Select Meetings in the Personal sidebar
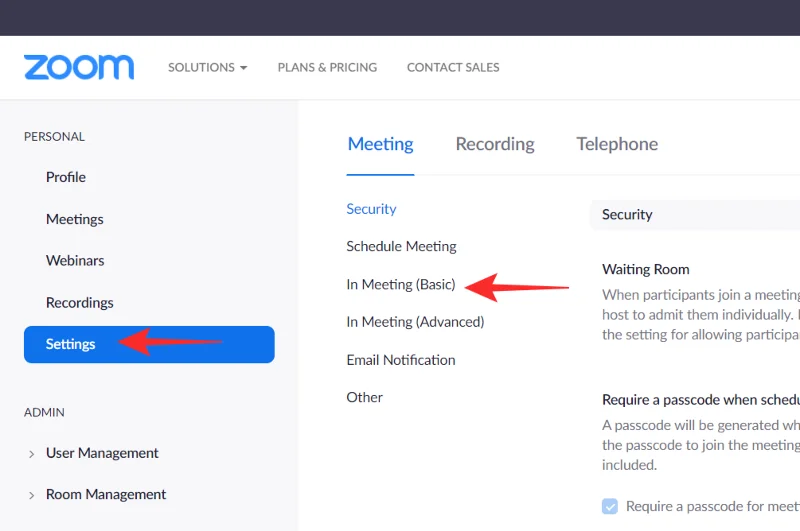This screenshot has width=800, height=531. [75, 219]
